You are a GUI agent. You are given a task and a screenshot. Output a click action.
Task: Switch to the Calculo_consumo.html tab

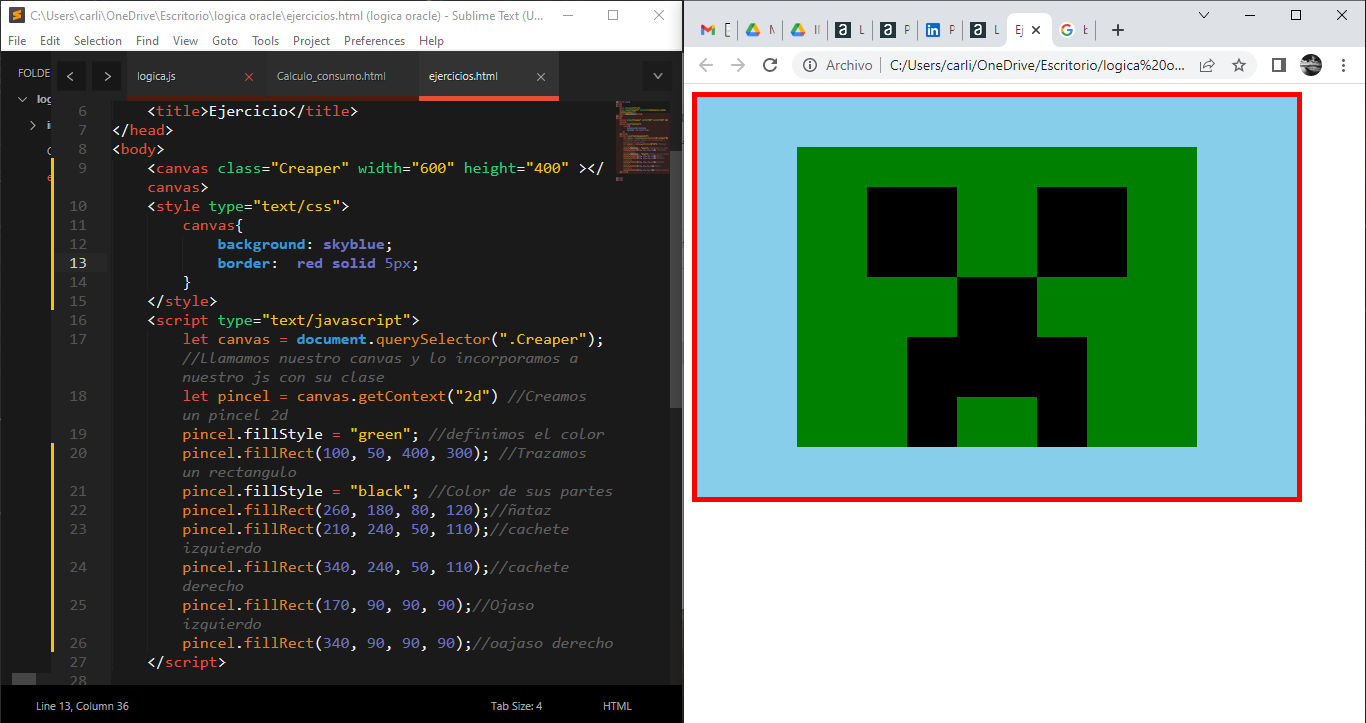331,76
